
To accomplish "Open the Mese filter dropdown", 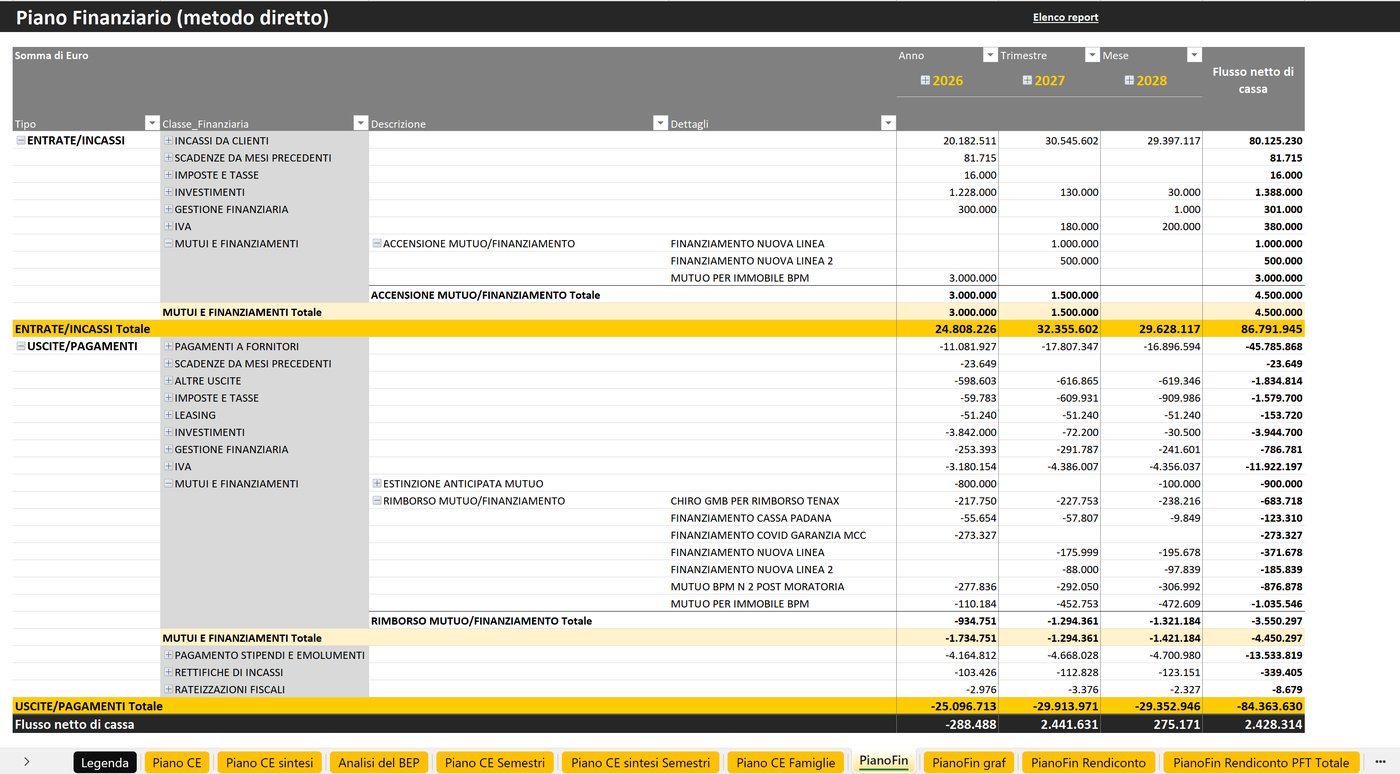I will pos(1194,55).
